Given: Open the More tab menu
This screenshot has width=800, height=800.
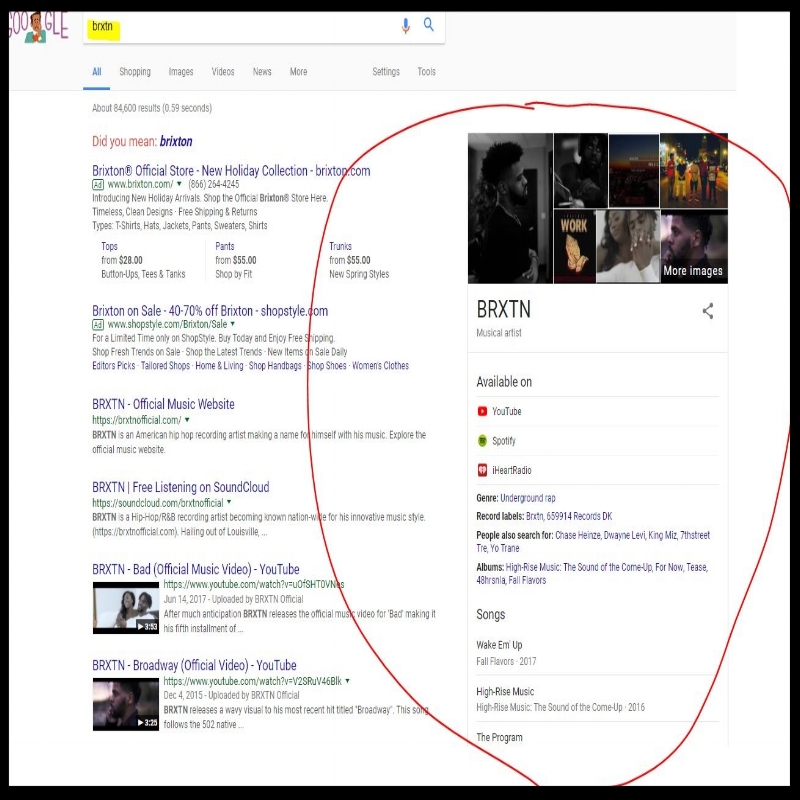Looking at the screenshot, I should click(x=298, y=71).
